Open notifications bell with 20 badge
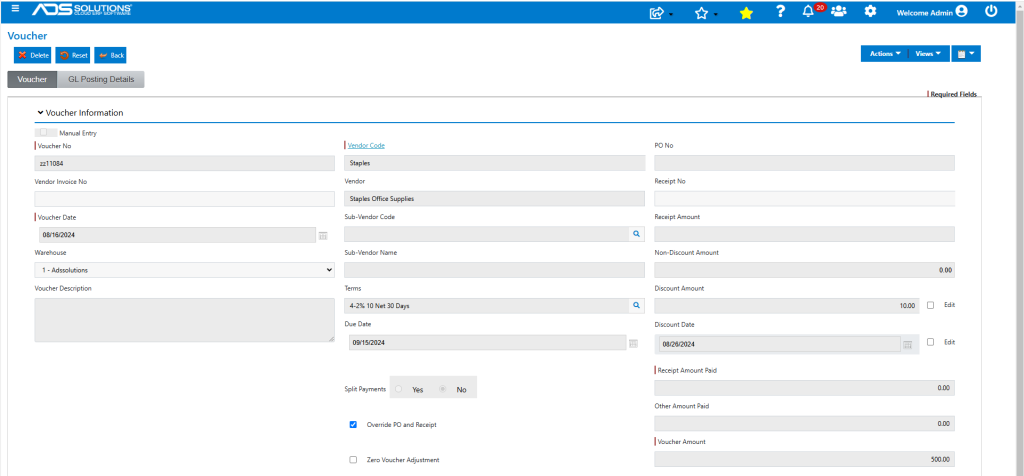The image size is (1024, 476). [x=808, y=11]
